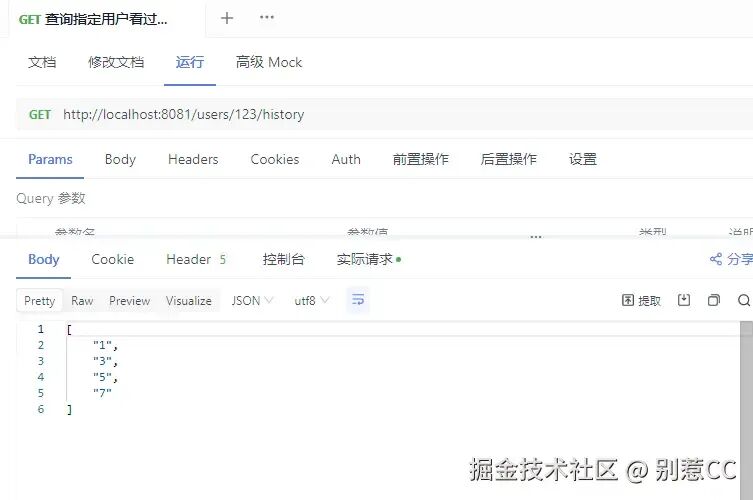Viewport: 753px width, 500px height.
Task: Select the Pretty view mode
Action: coord(39,301)
